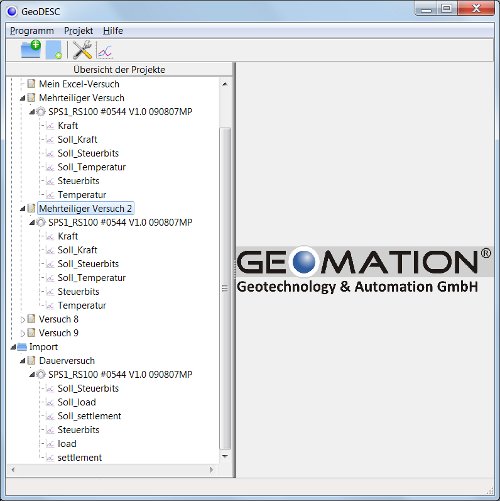Click the new document toolbar icon
Screen dimensions: 500x501
pos(54,50)
